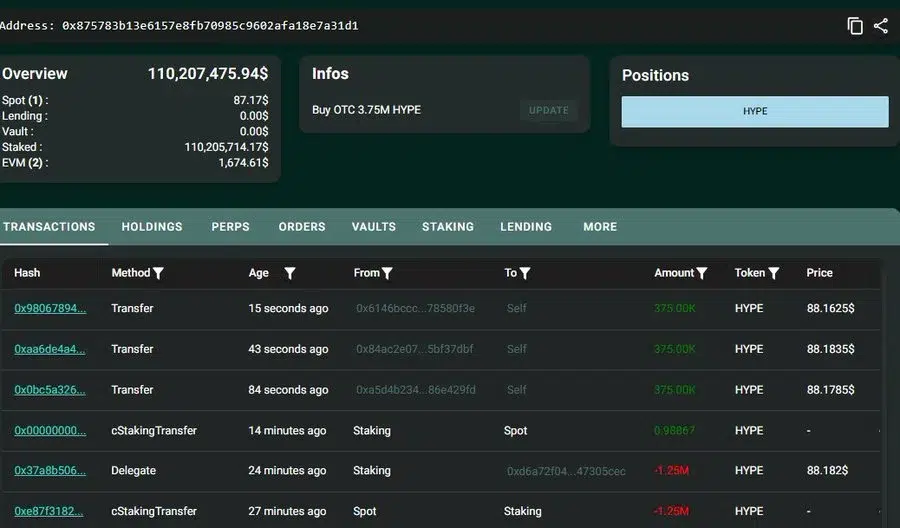Select the HYPE position button
Viewport: 900px width, 528px height.
[x=755, y=111]
